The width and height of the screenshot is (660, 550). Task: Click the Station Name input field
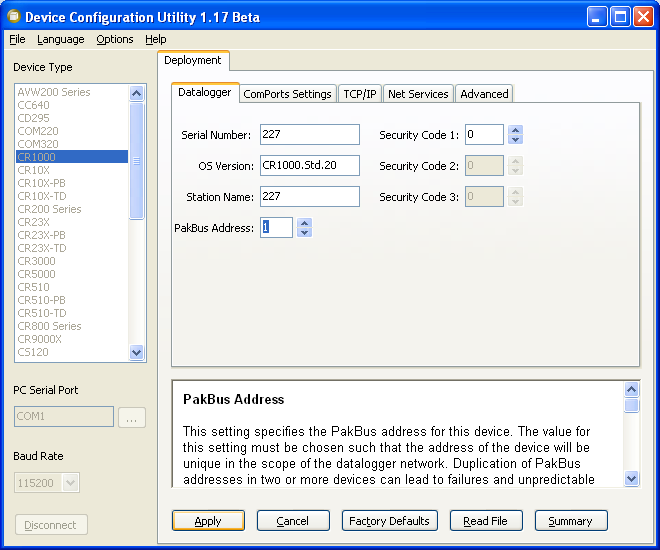click(x=309, y=197)
